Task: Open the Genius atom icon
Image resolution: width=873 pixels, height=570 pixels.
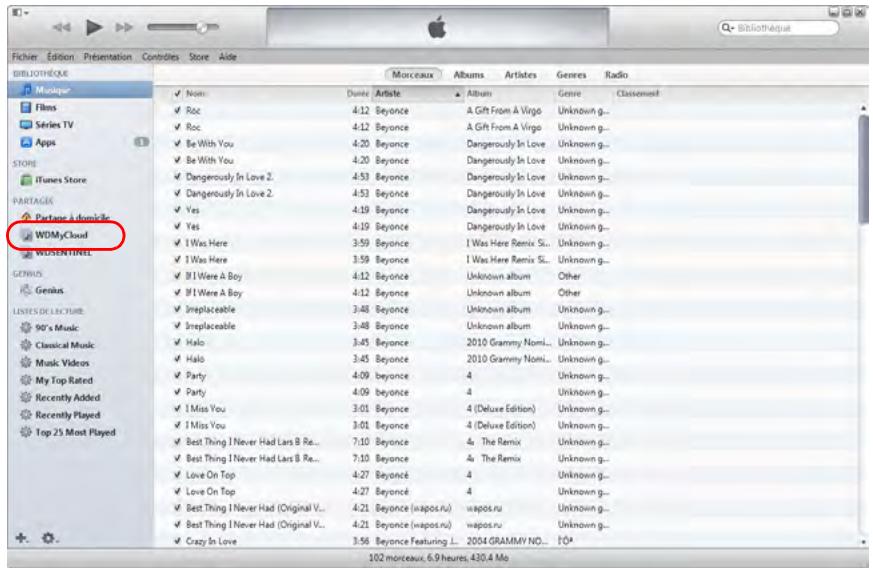Action: pos(26,290)
